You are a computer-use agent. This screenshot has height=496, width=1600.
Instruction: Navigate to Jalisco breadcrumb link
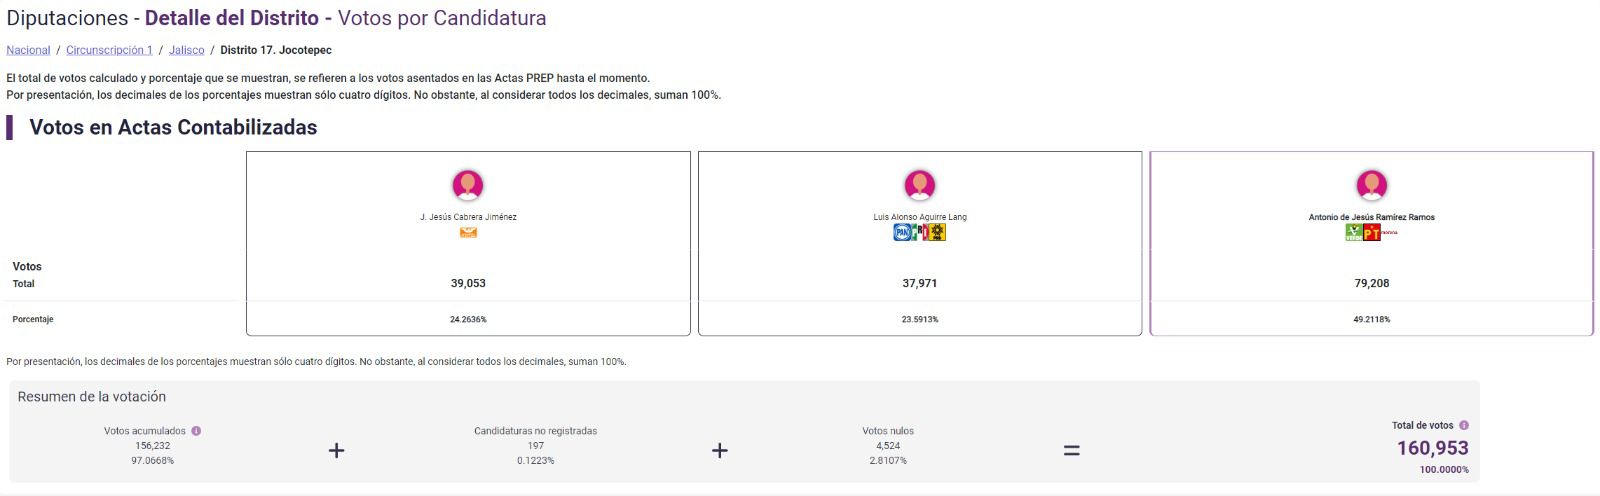pos(187,50)
